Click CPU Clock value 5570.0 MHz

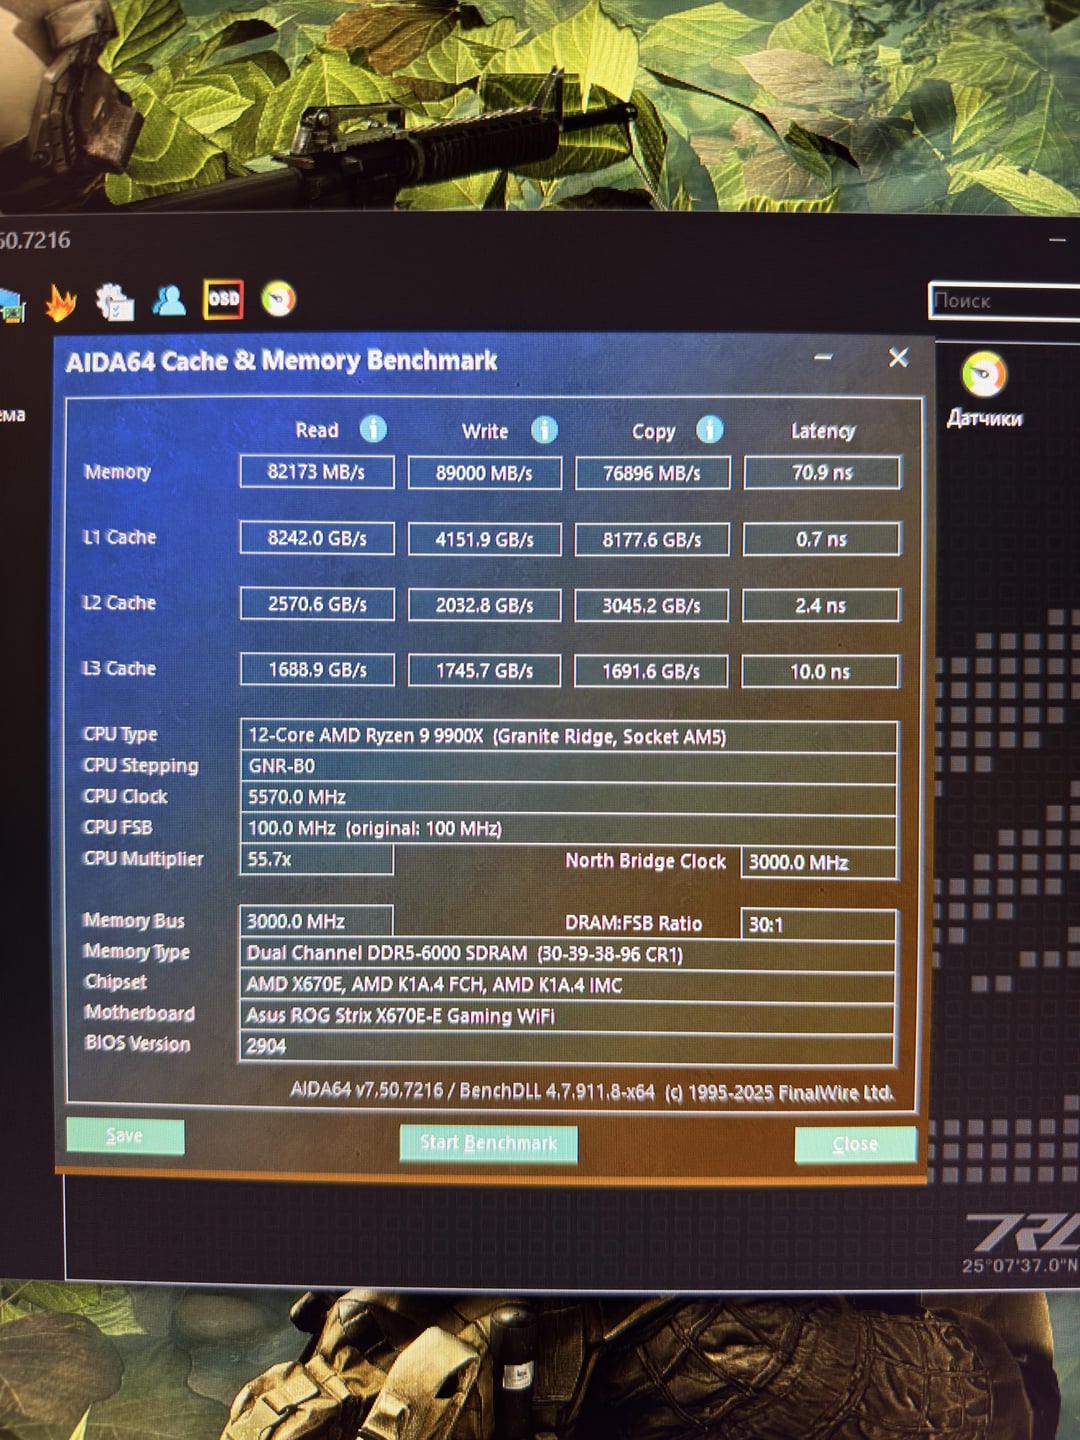click(568, 798)
